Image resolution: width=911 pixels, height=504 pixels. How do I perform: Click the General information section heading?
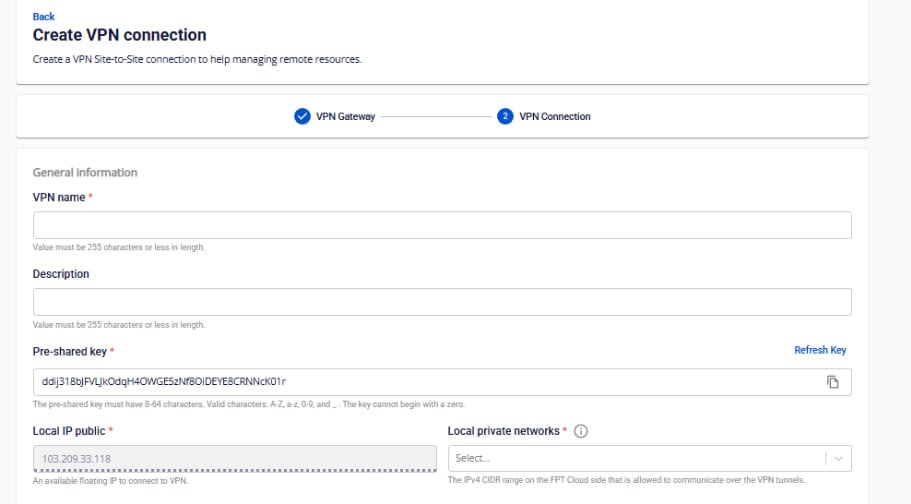pyautogui.click(x=85, y=172)
